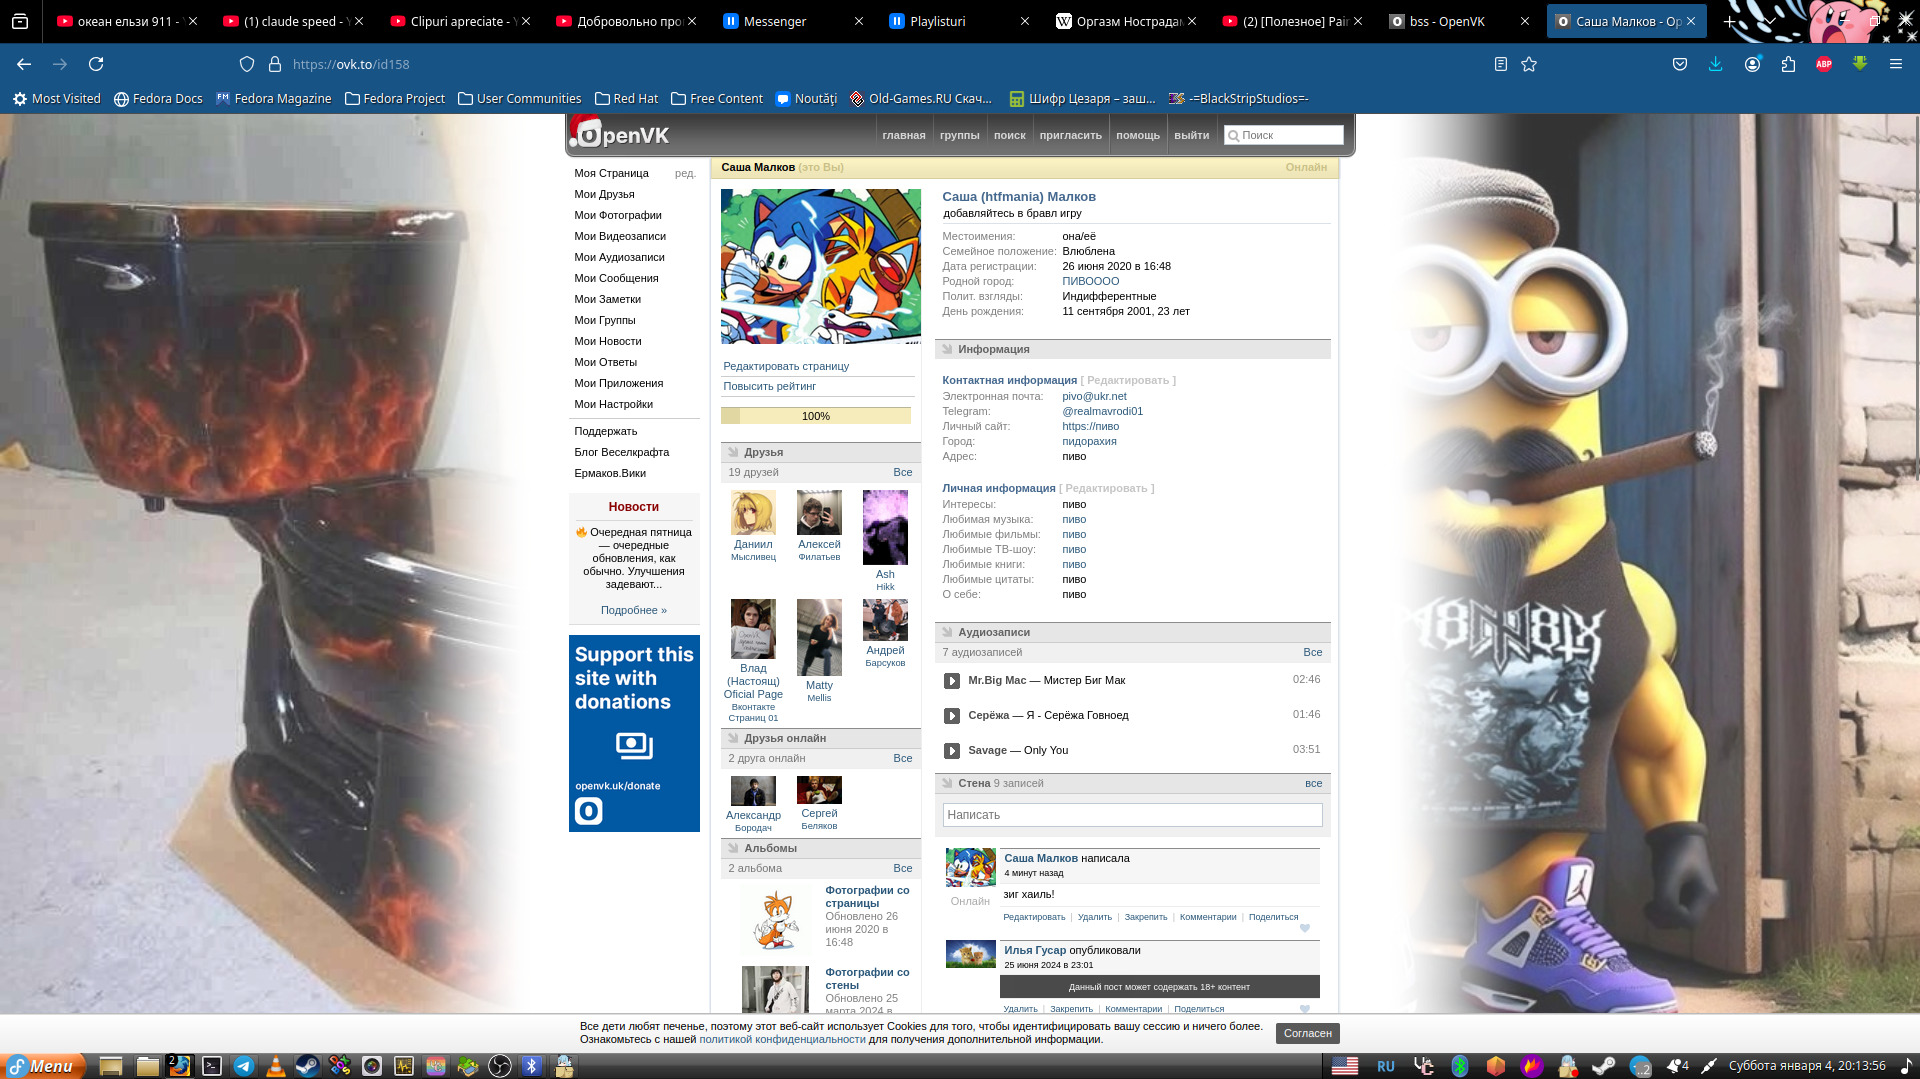Image resolution: width=1920 pixels, height=1079 pixels.
Task: Open главная in the OpenVK header
Action: pyautogui.click(x=904, y=135)
